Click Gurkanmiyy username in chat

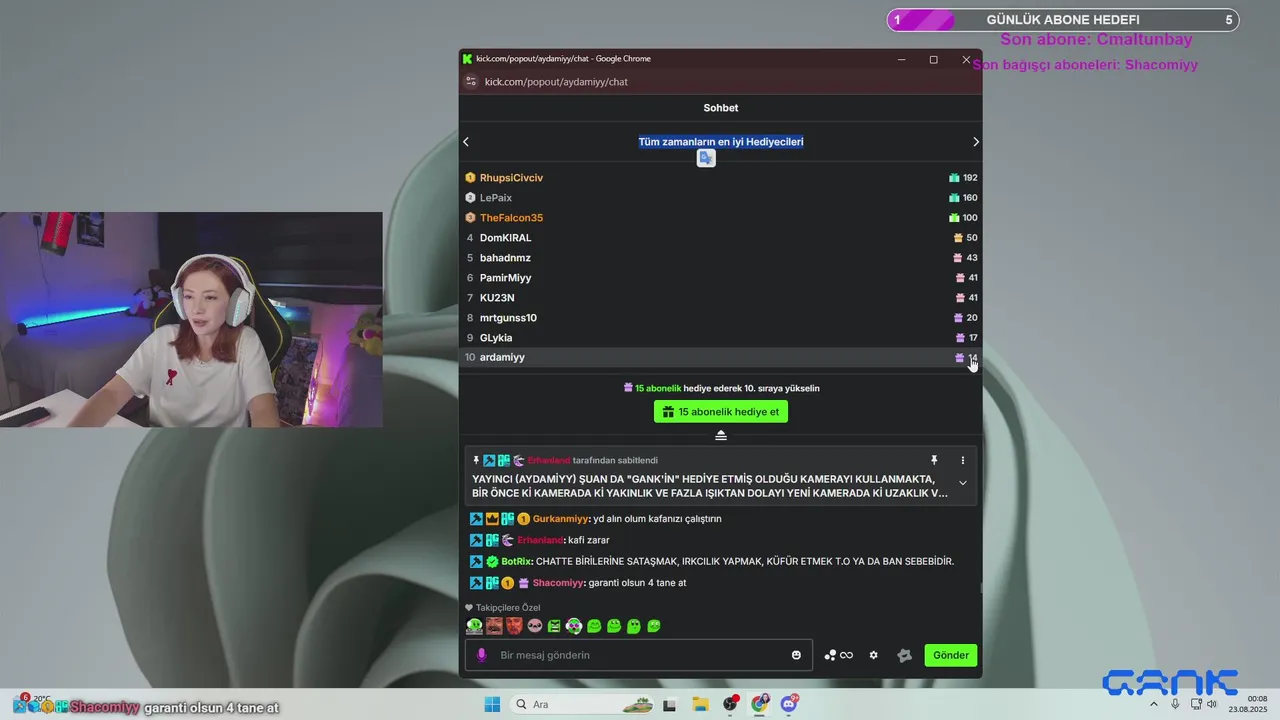click(x=561, y=519)
